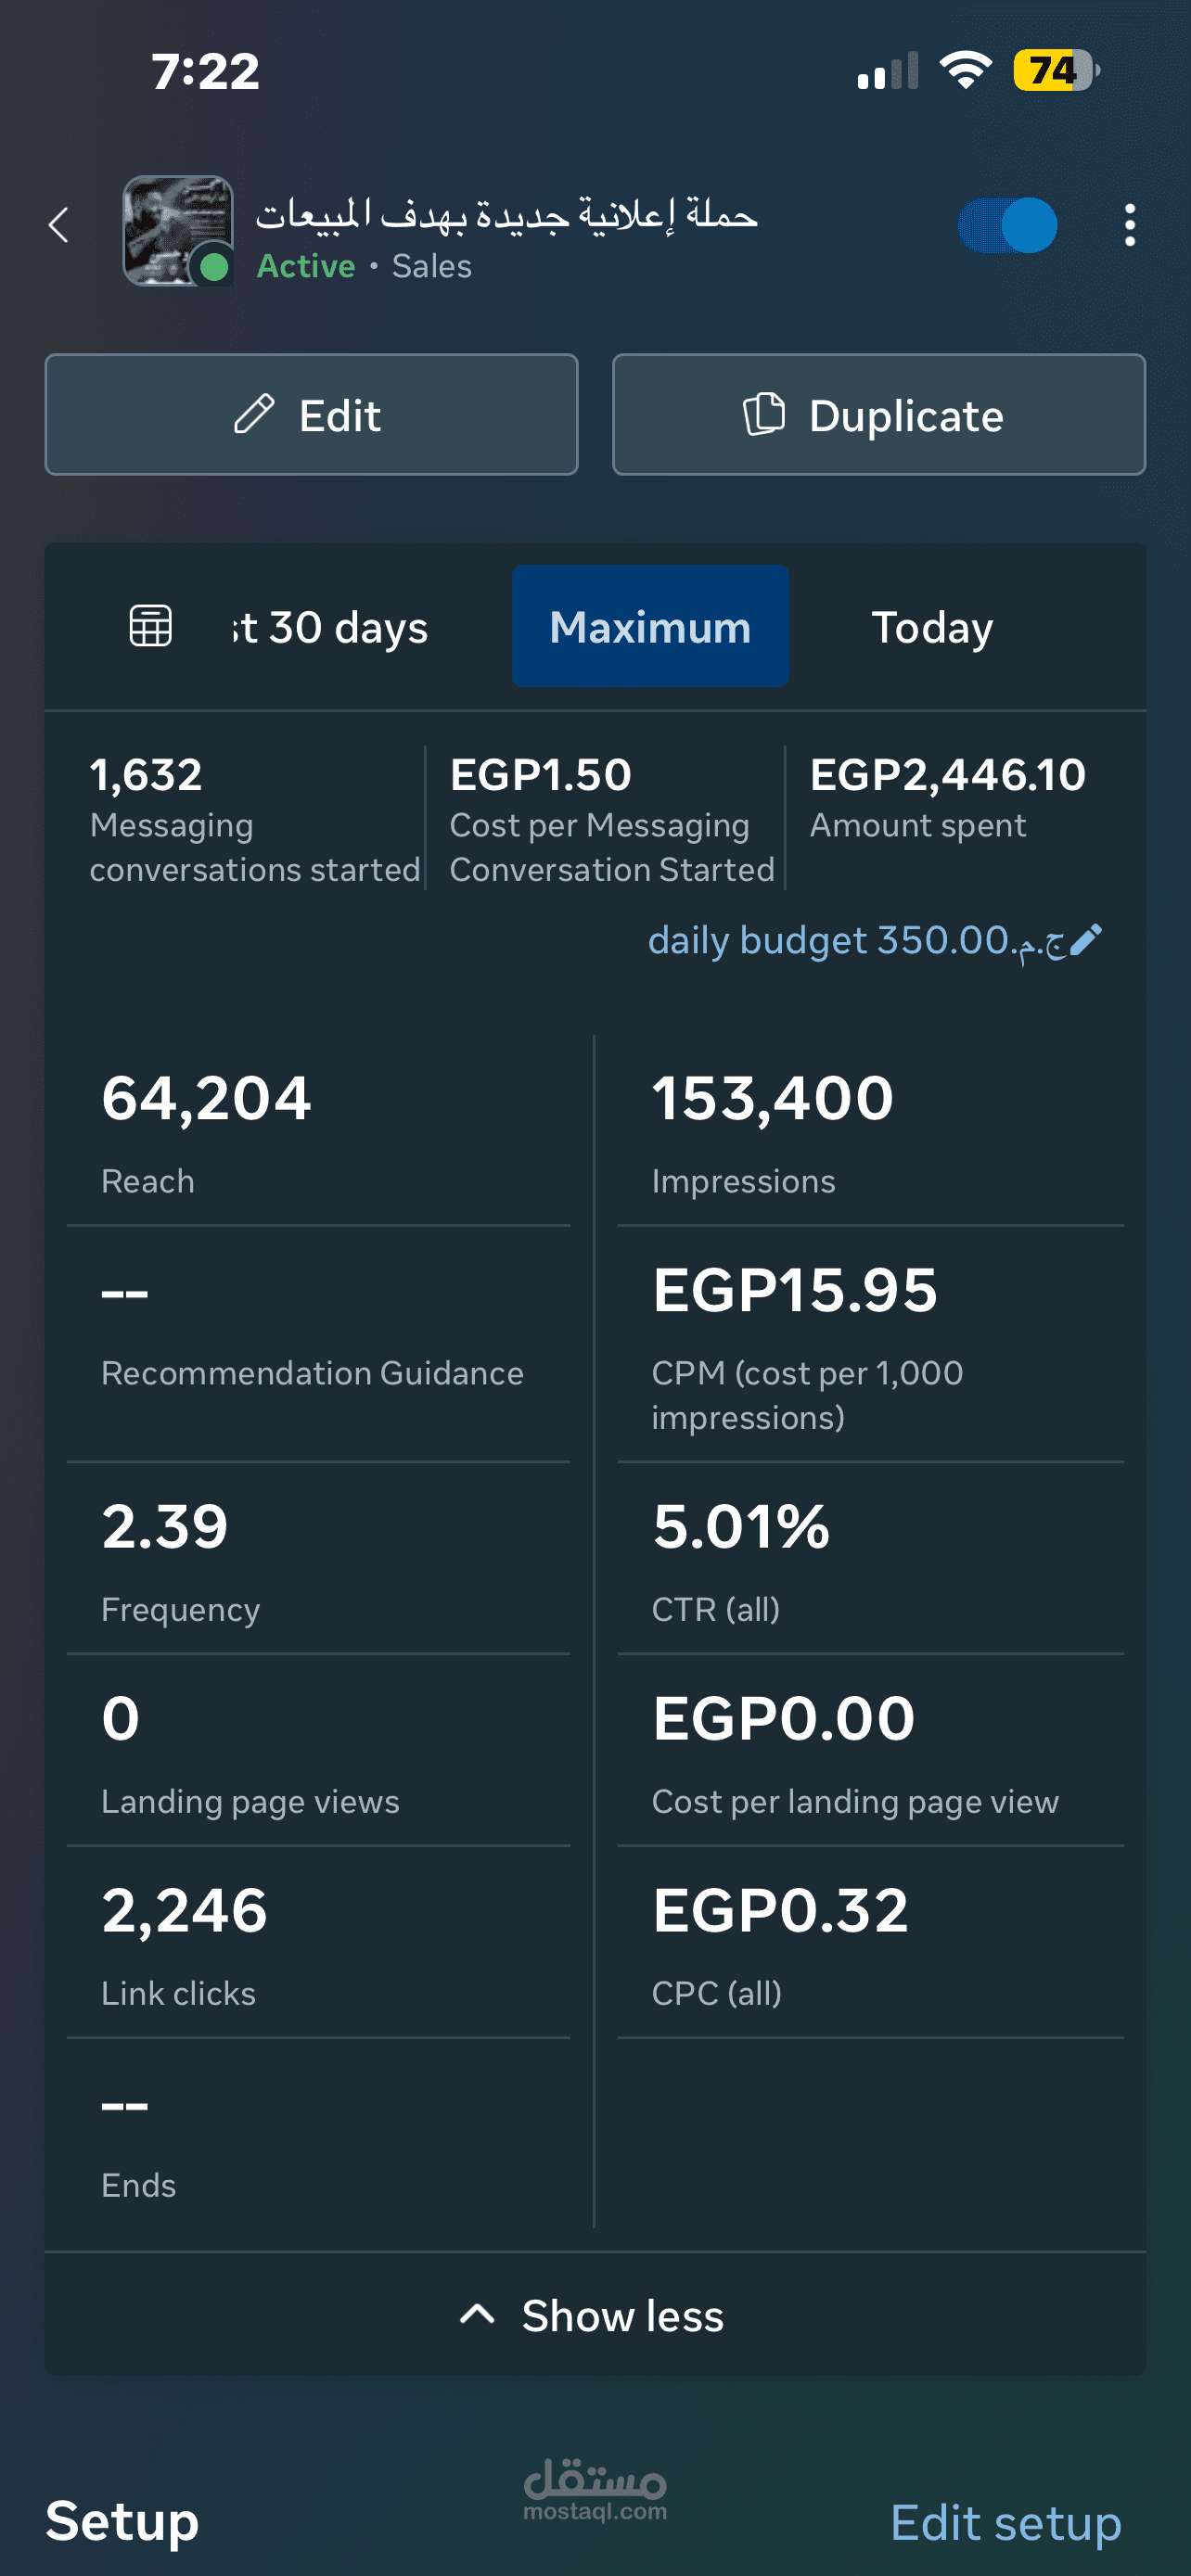The height and width of the screenshot is (2576, 1191).
Task: Tap the Show less chevron arrow
Action: [478, 2314]
